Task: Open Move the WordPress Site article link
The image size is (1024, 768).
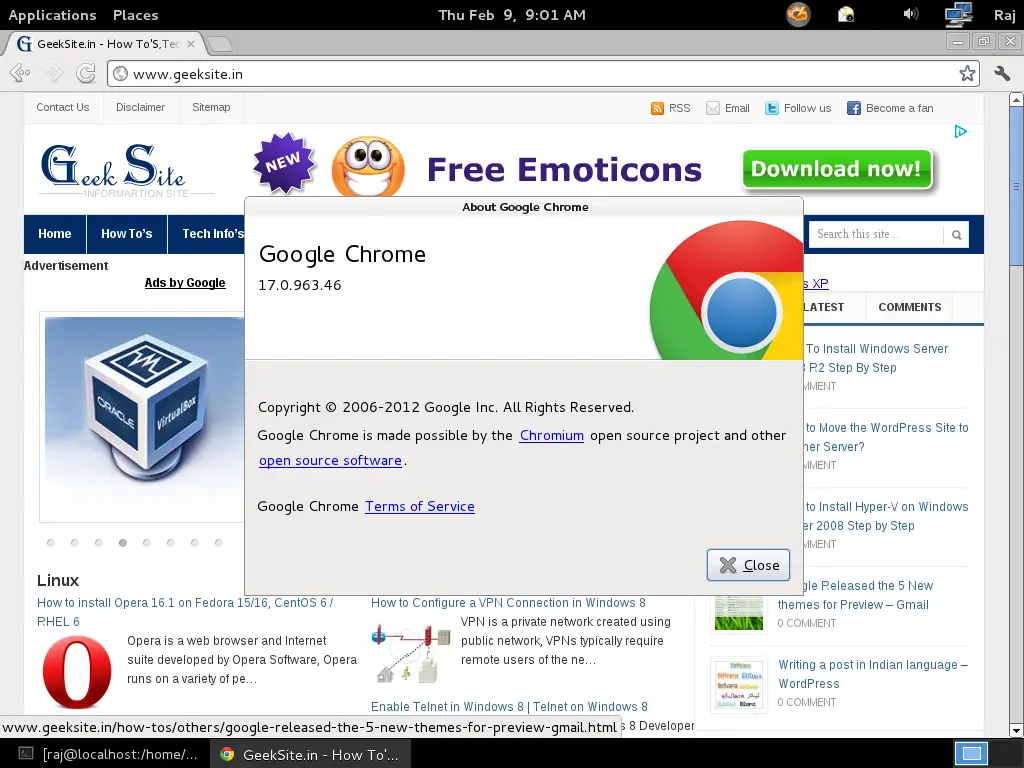Action: coord(886,437)
